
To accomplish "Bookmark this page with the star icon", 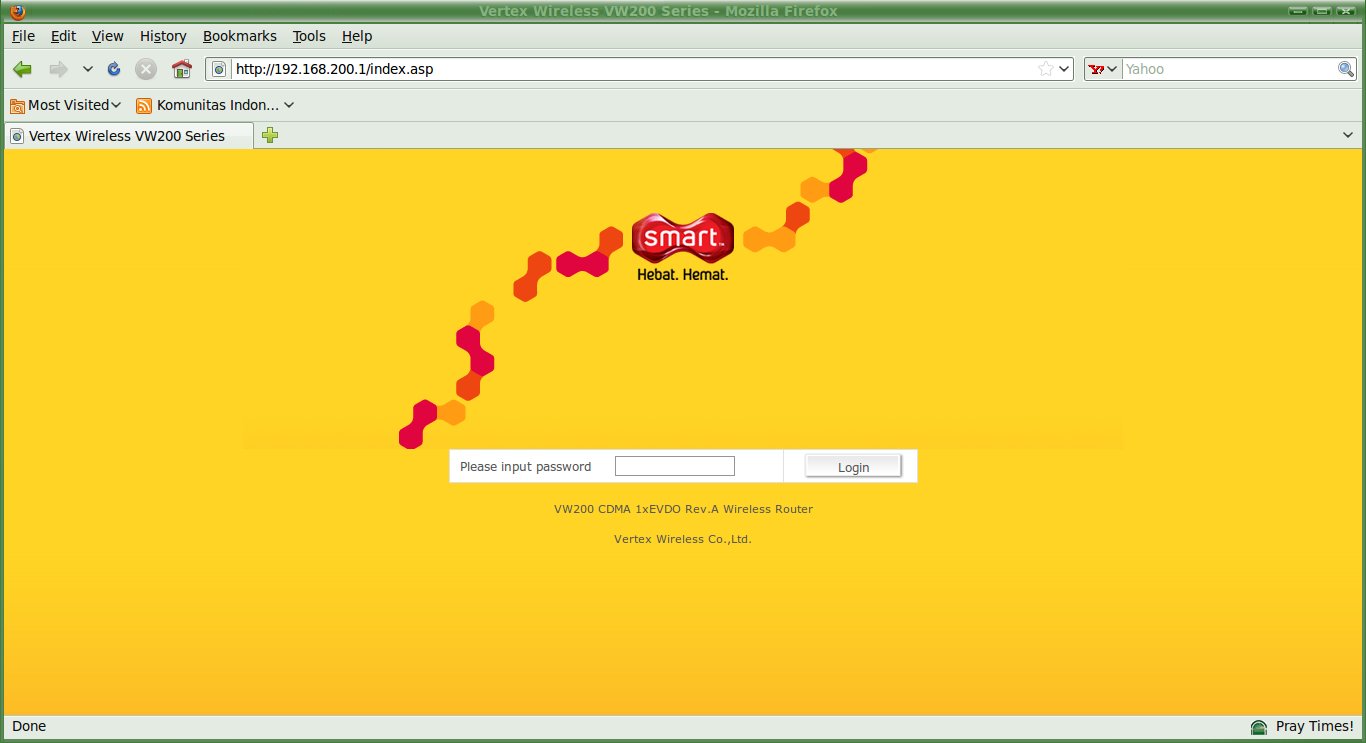I will [1045, 69].
